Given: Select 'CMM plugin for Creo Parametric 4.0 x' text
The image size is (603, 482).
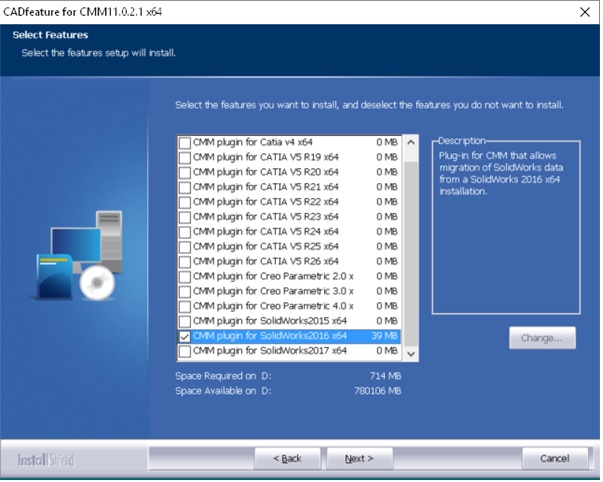Looking at the screenshot, I should pyautogui.click(x=273, y=306).
